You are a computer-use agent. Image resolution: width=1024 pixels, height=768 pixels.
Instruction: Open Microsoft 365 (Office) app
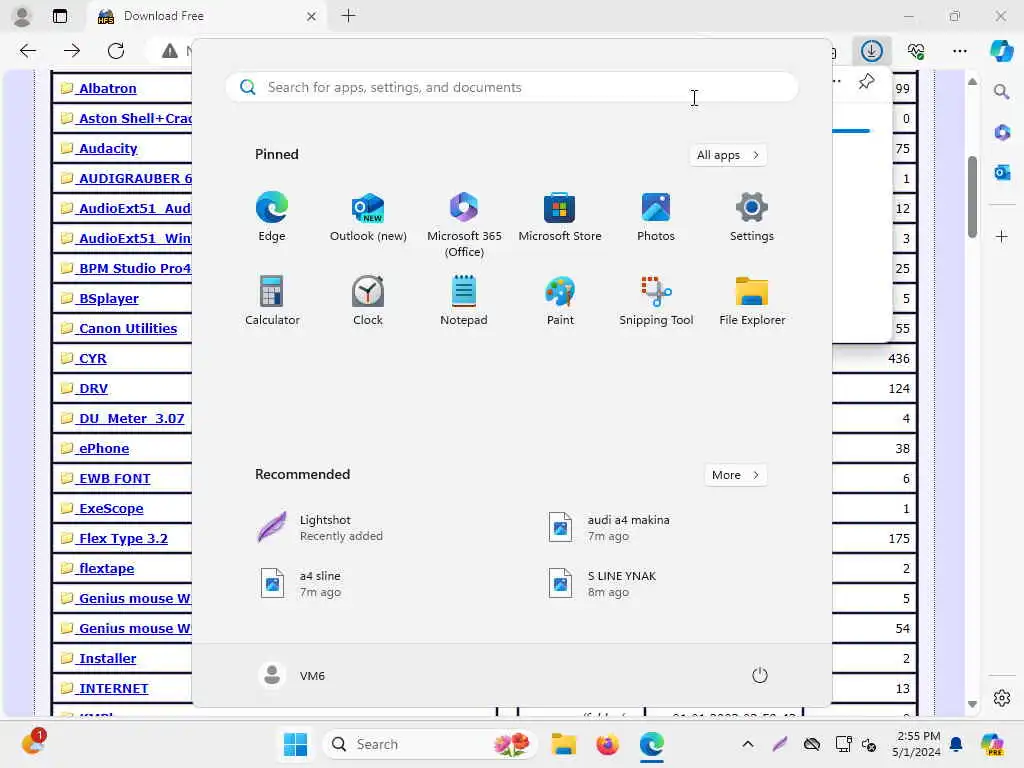pos(464,225)
